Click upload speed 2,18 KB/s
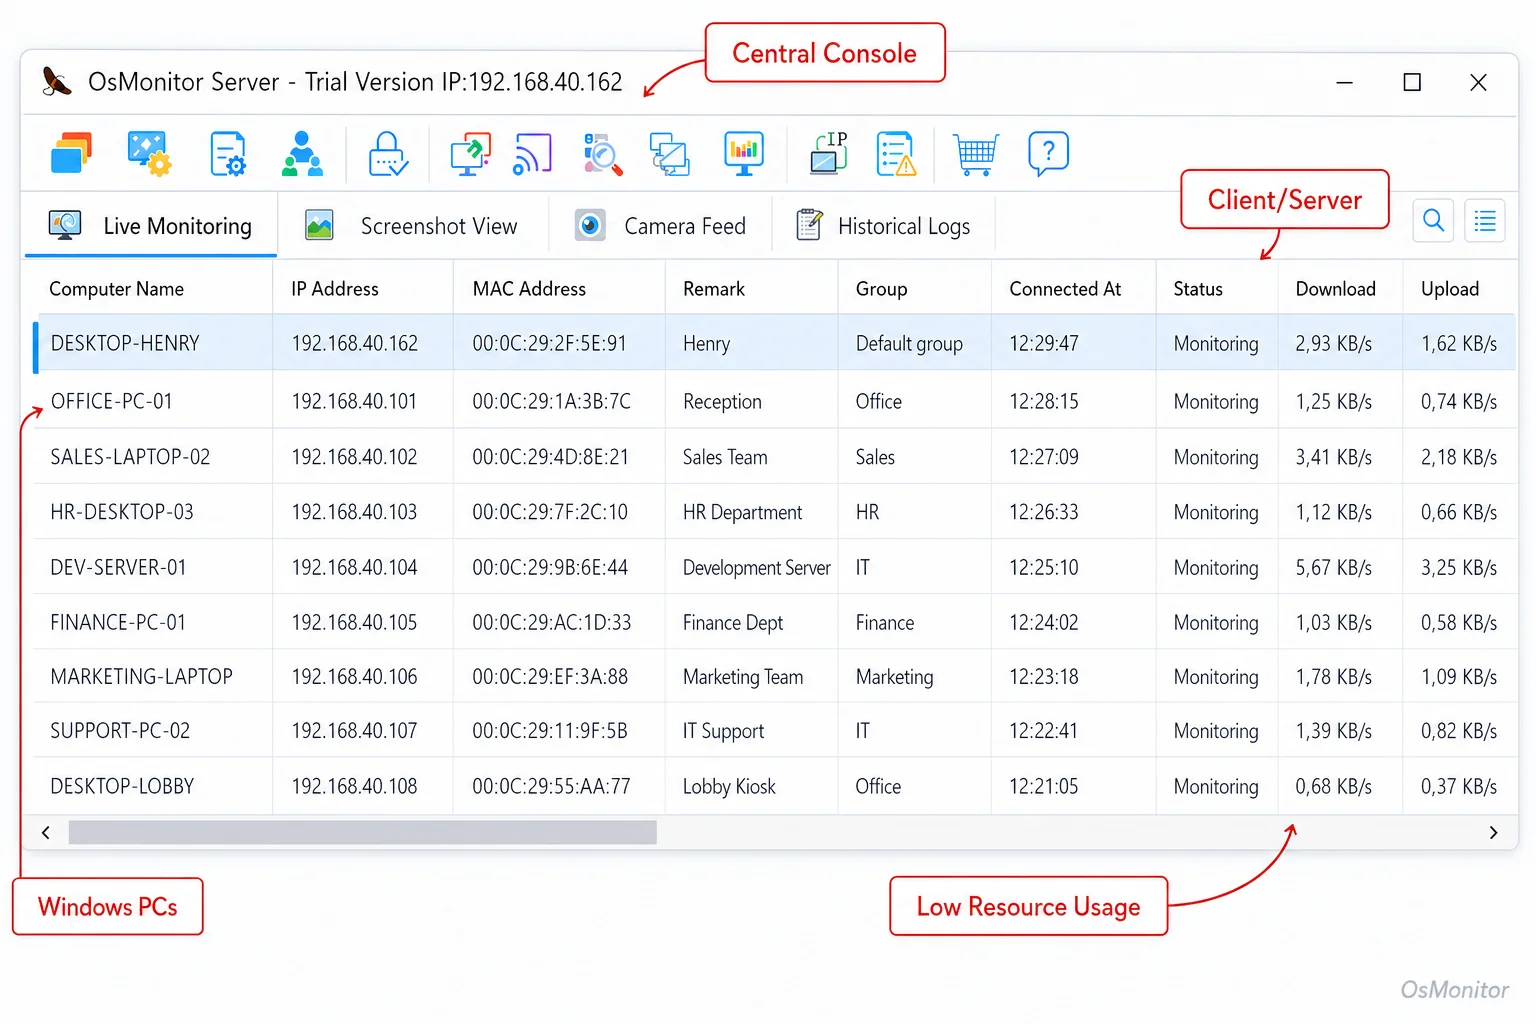The width and height of the screenshot is (1536, 1024). [x=1459, y=457]
